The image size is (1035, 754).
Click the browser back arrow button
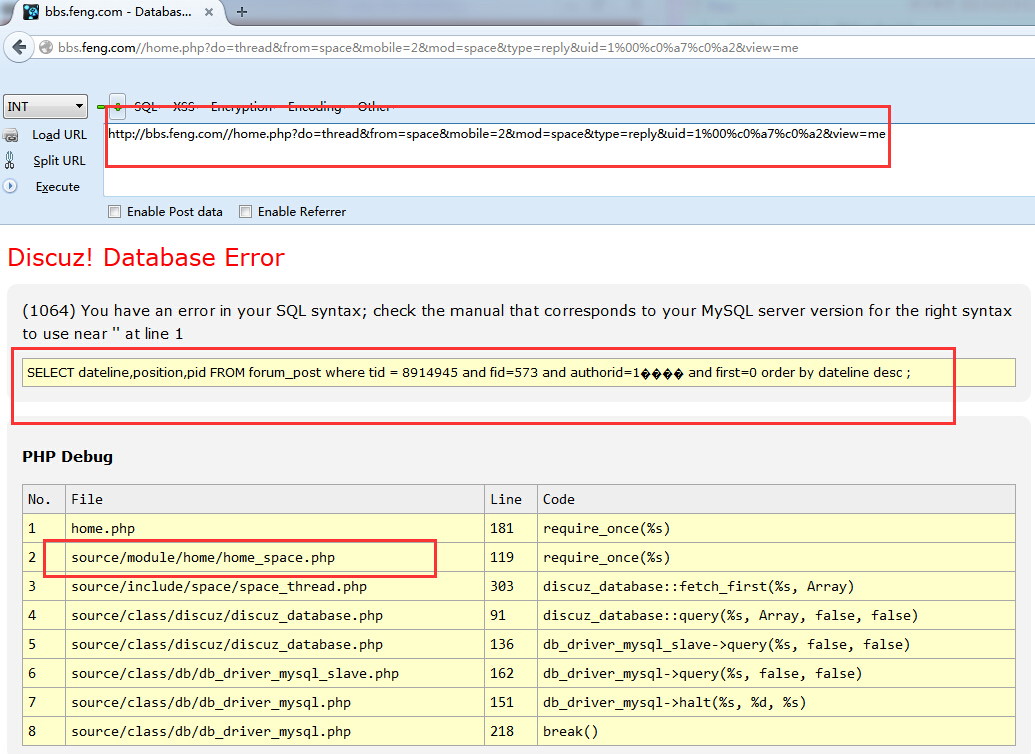pyautogui.click(x=19, y=48)
